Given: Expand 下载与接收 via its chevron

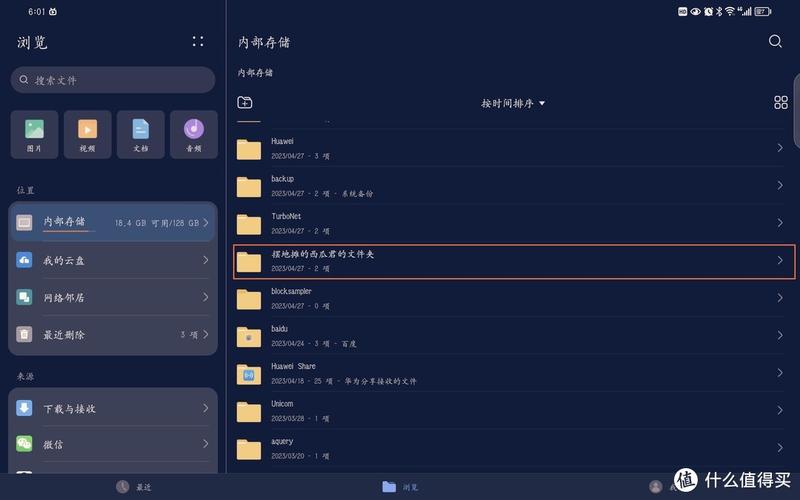Looking at the screenshot, I should click(x=206, y=408).
